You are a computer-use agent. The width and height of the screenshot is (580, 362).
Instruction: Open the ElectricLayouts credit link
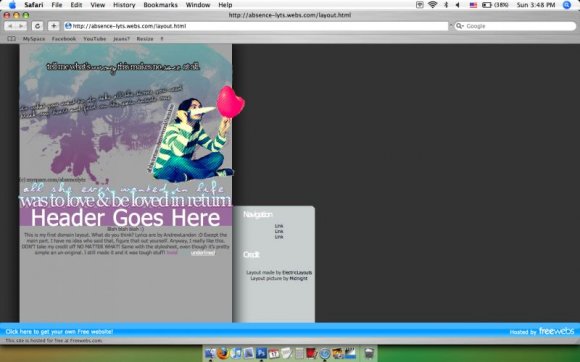point(297,273)
